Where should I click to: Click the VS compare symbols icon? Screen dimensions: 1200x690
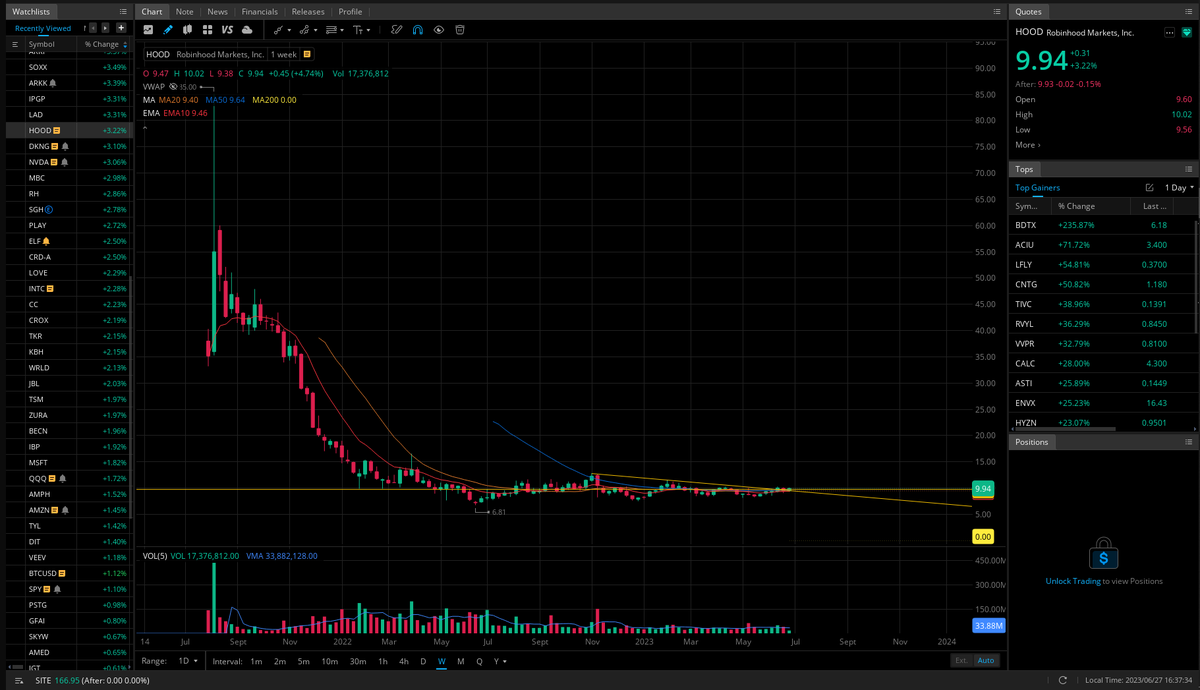coord(227,30)
